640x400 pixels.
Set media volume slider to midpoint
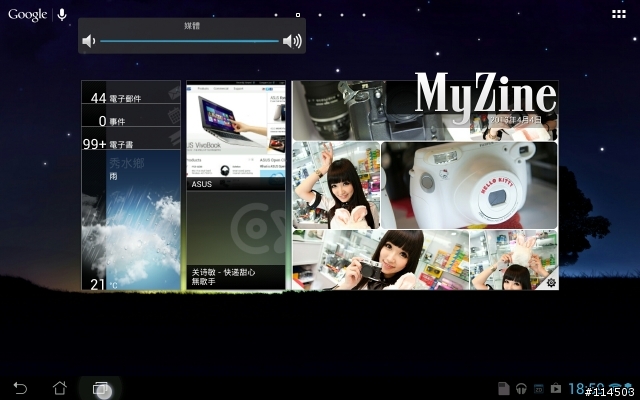click(x=189, y=41)
